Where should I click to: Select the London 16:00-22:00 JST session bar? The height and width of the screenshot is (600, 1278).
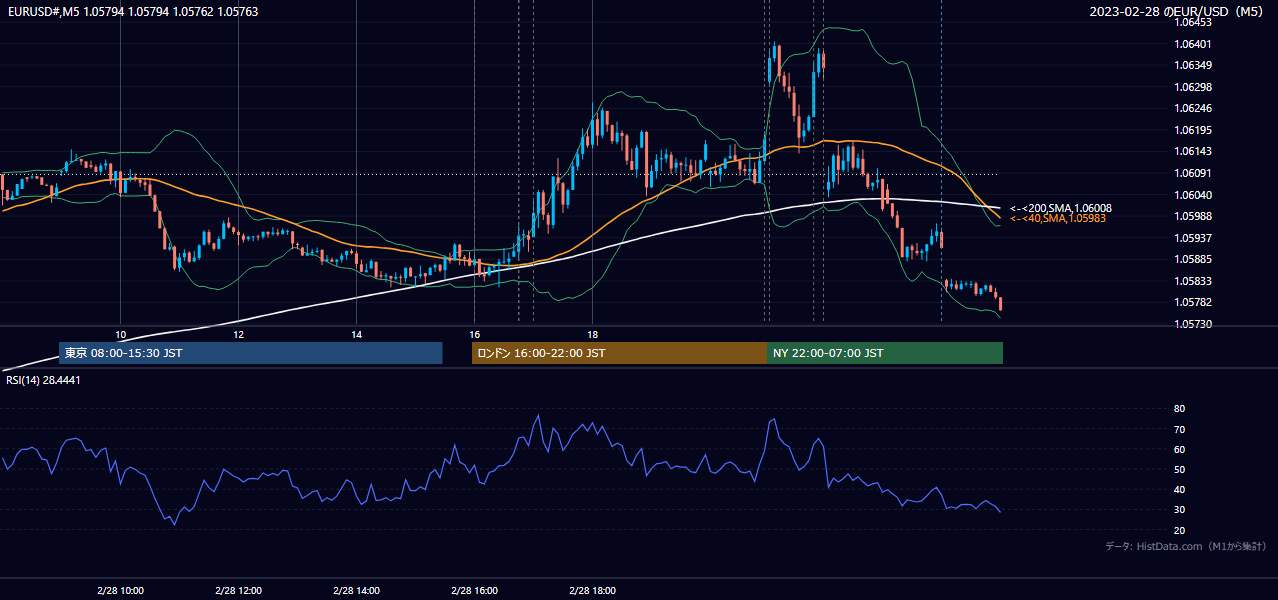(x=619, y=353)
